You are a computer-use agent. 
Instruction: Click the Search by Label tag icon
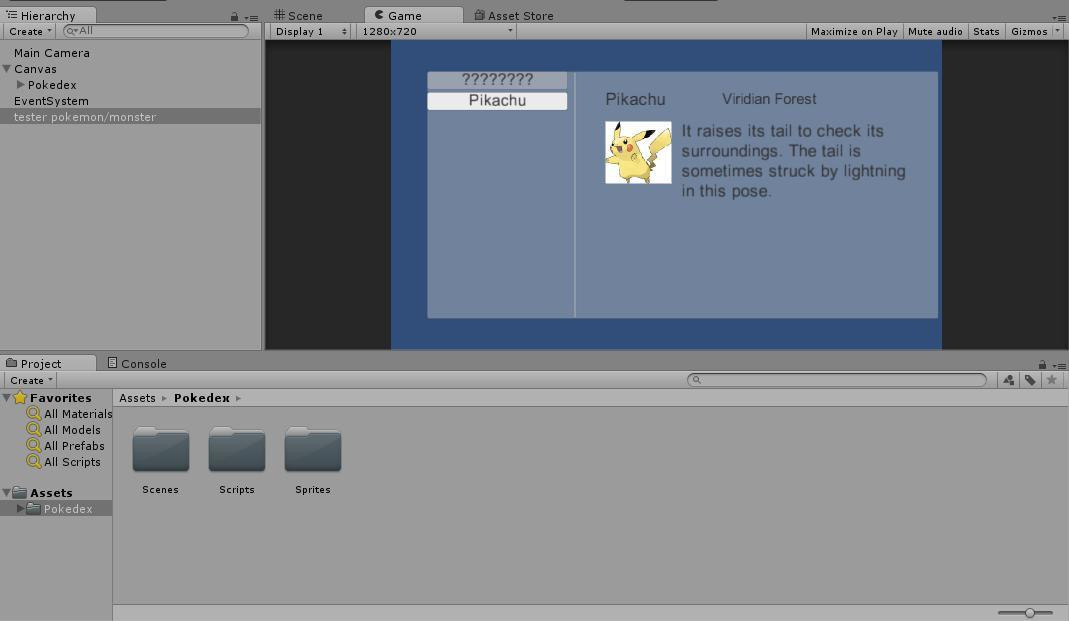tap(1030, 380)
